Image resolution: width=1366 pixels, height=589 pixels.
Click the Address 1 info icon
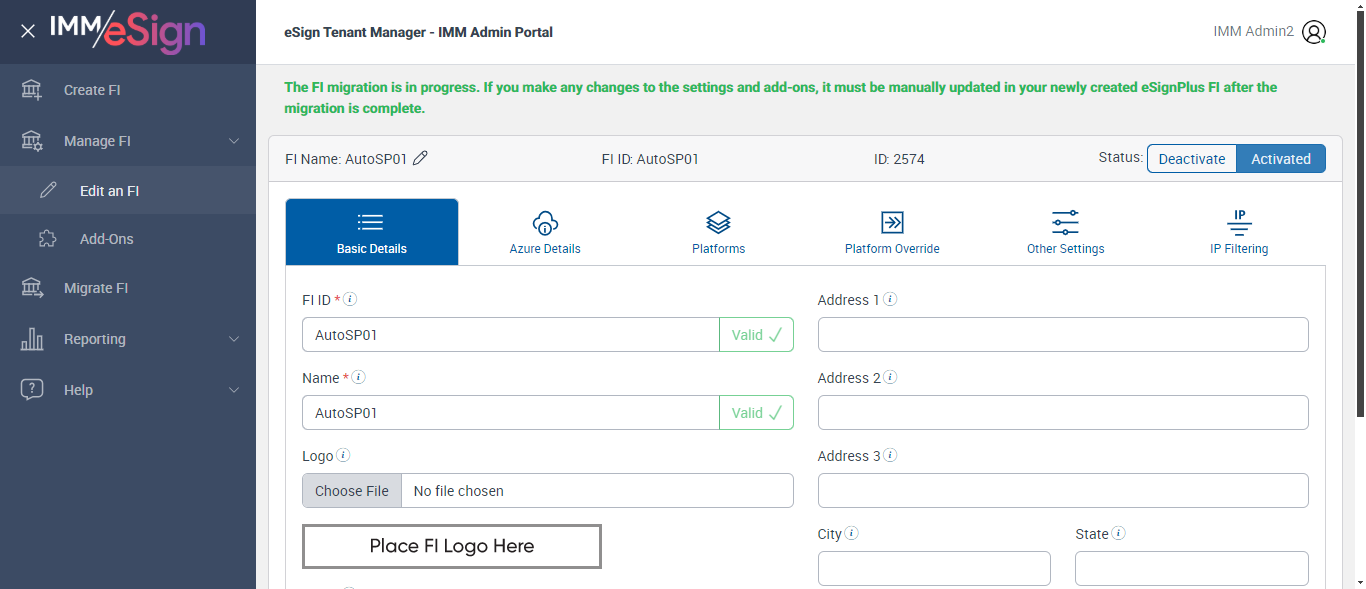point(890,299)
